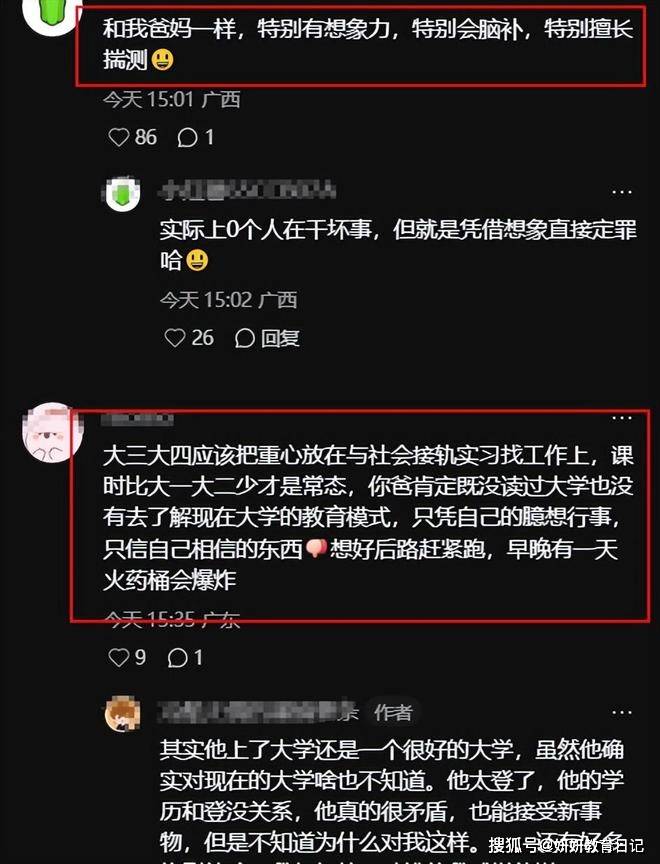Like the reply with 26 likes
The image size is (660, 864).
pyautogui.click(x=189, y=338)
